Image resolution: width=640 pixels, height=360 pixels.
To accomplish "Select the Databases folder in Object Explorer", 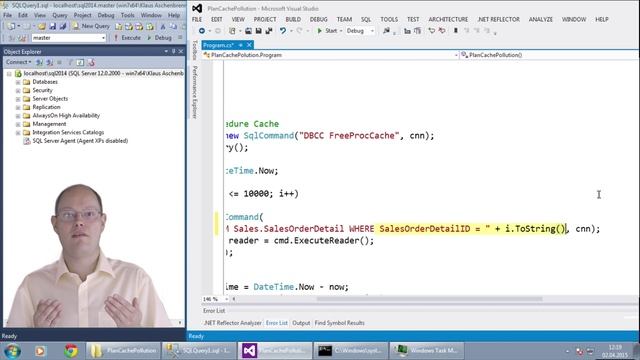I will 45,82.
